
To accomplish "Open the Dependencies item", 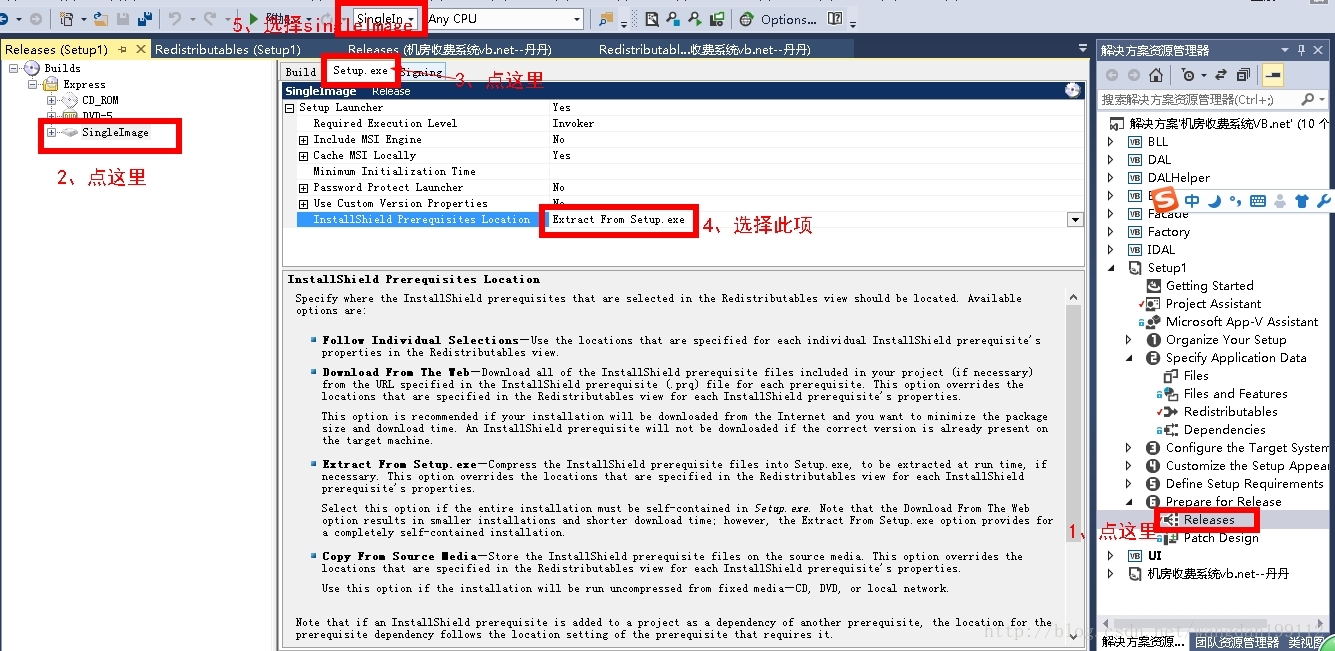I will tap(1224, 430).
